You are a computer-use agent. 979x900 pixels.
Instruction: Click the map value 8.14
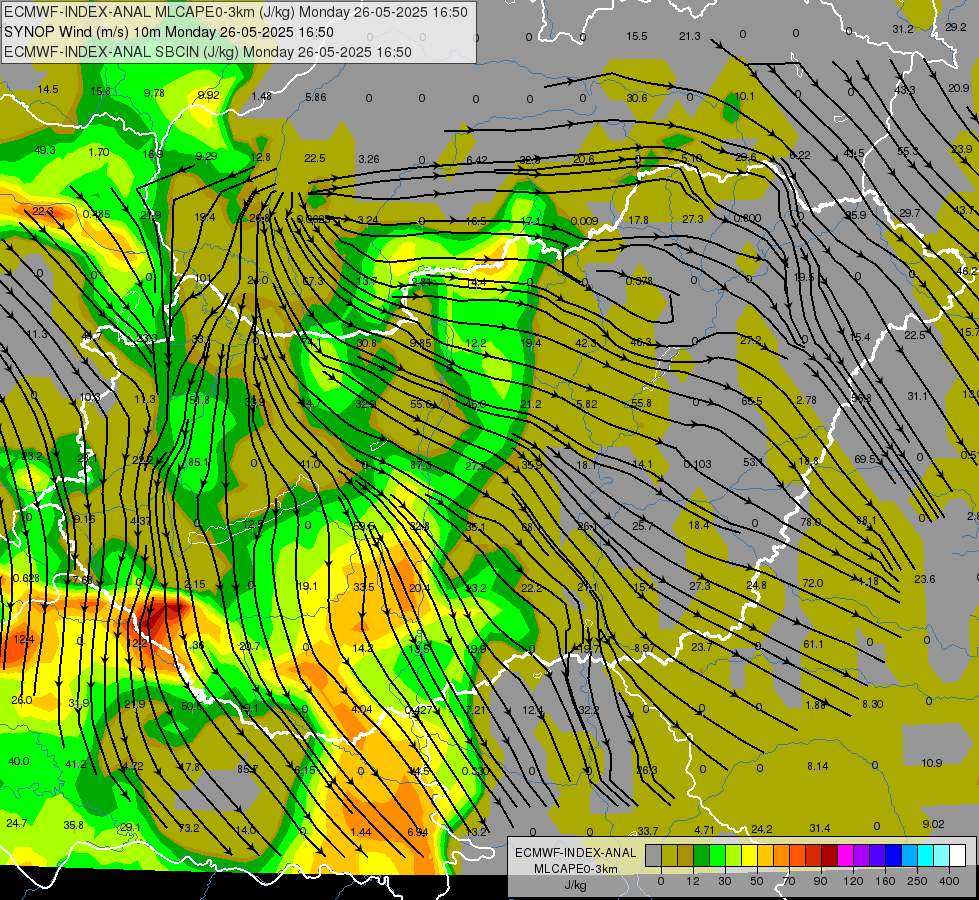click(x=817, y=766)
